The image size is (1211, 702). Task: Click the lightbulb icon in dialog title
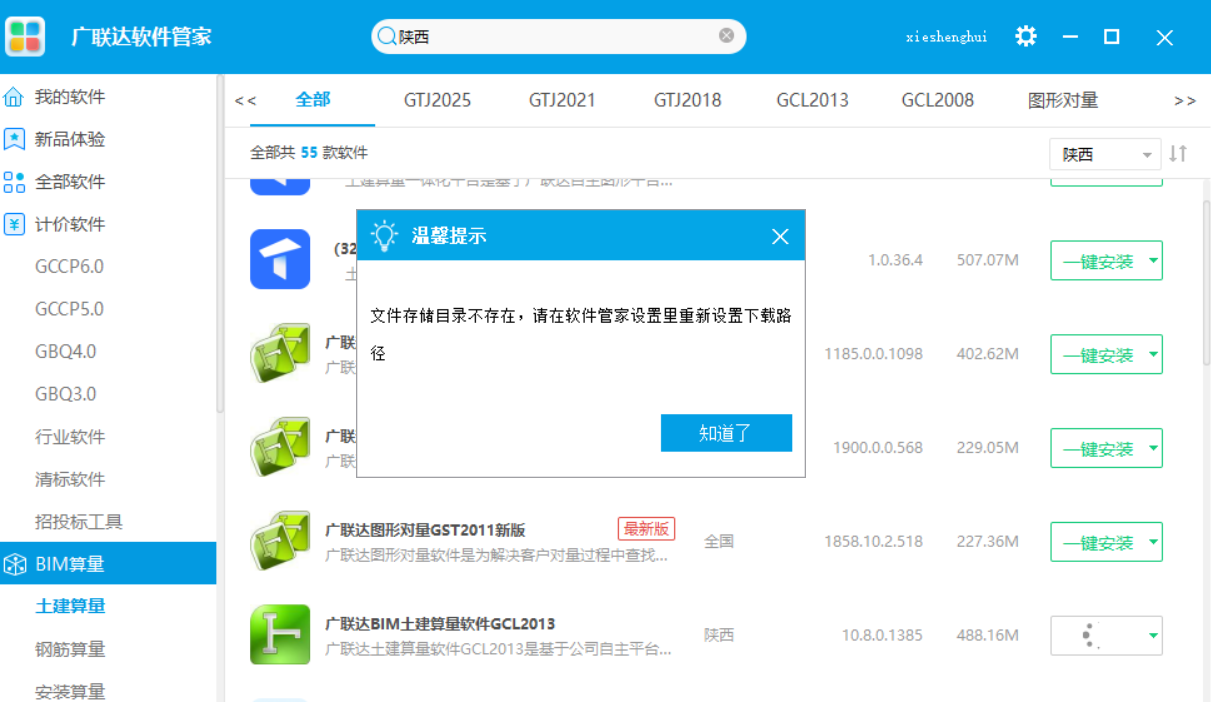click(384, 236)
